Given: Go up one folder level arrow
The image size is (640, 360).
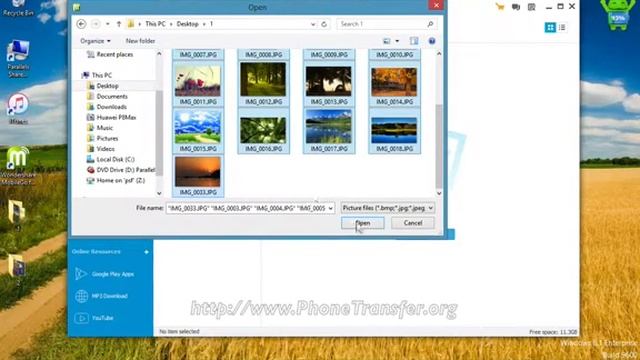Looking at the screenshot, I should pos(119,24).
